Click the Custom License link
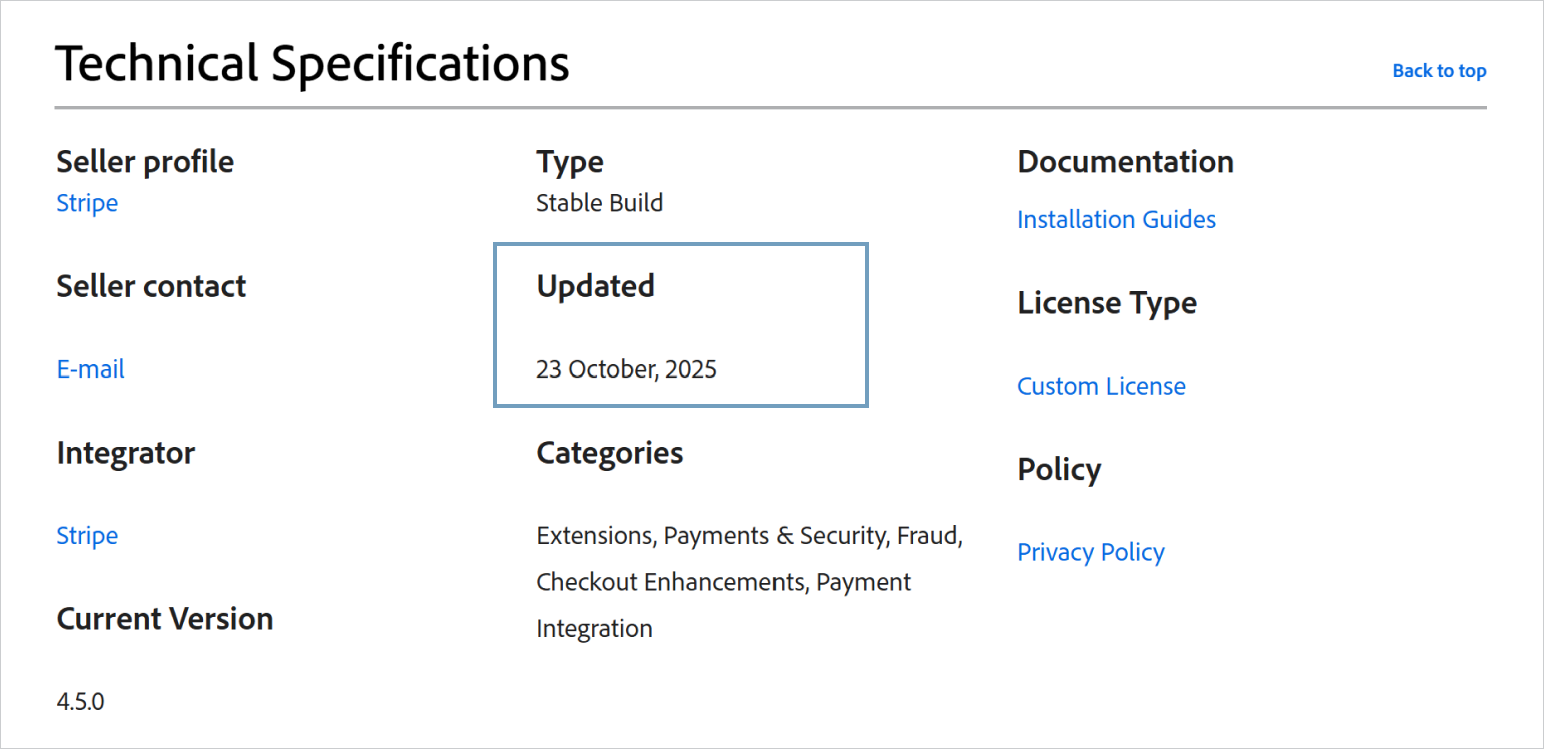 (1101, 386)
